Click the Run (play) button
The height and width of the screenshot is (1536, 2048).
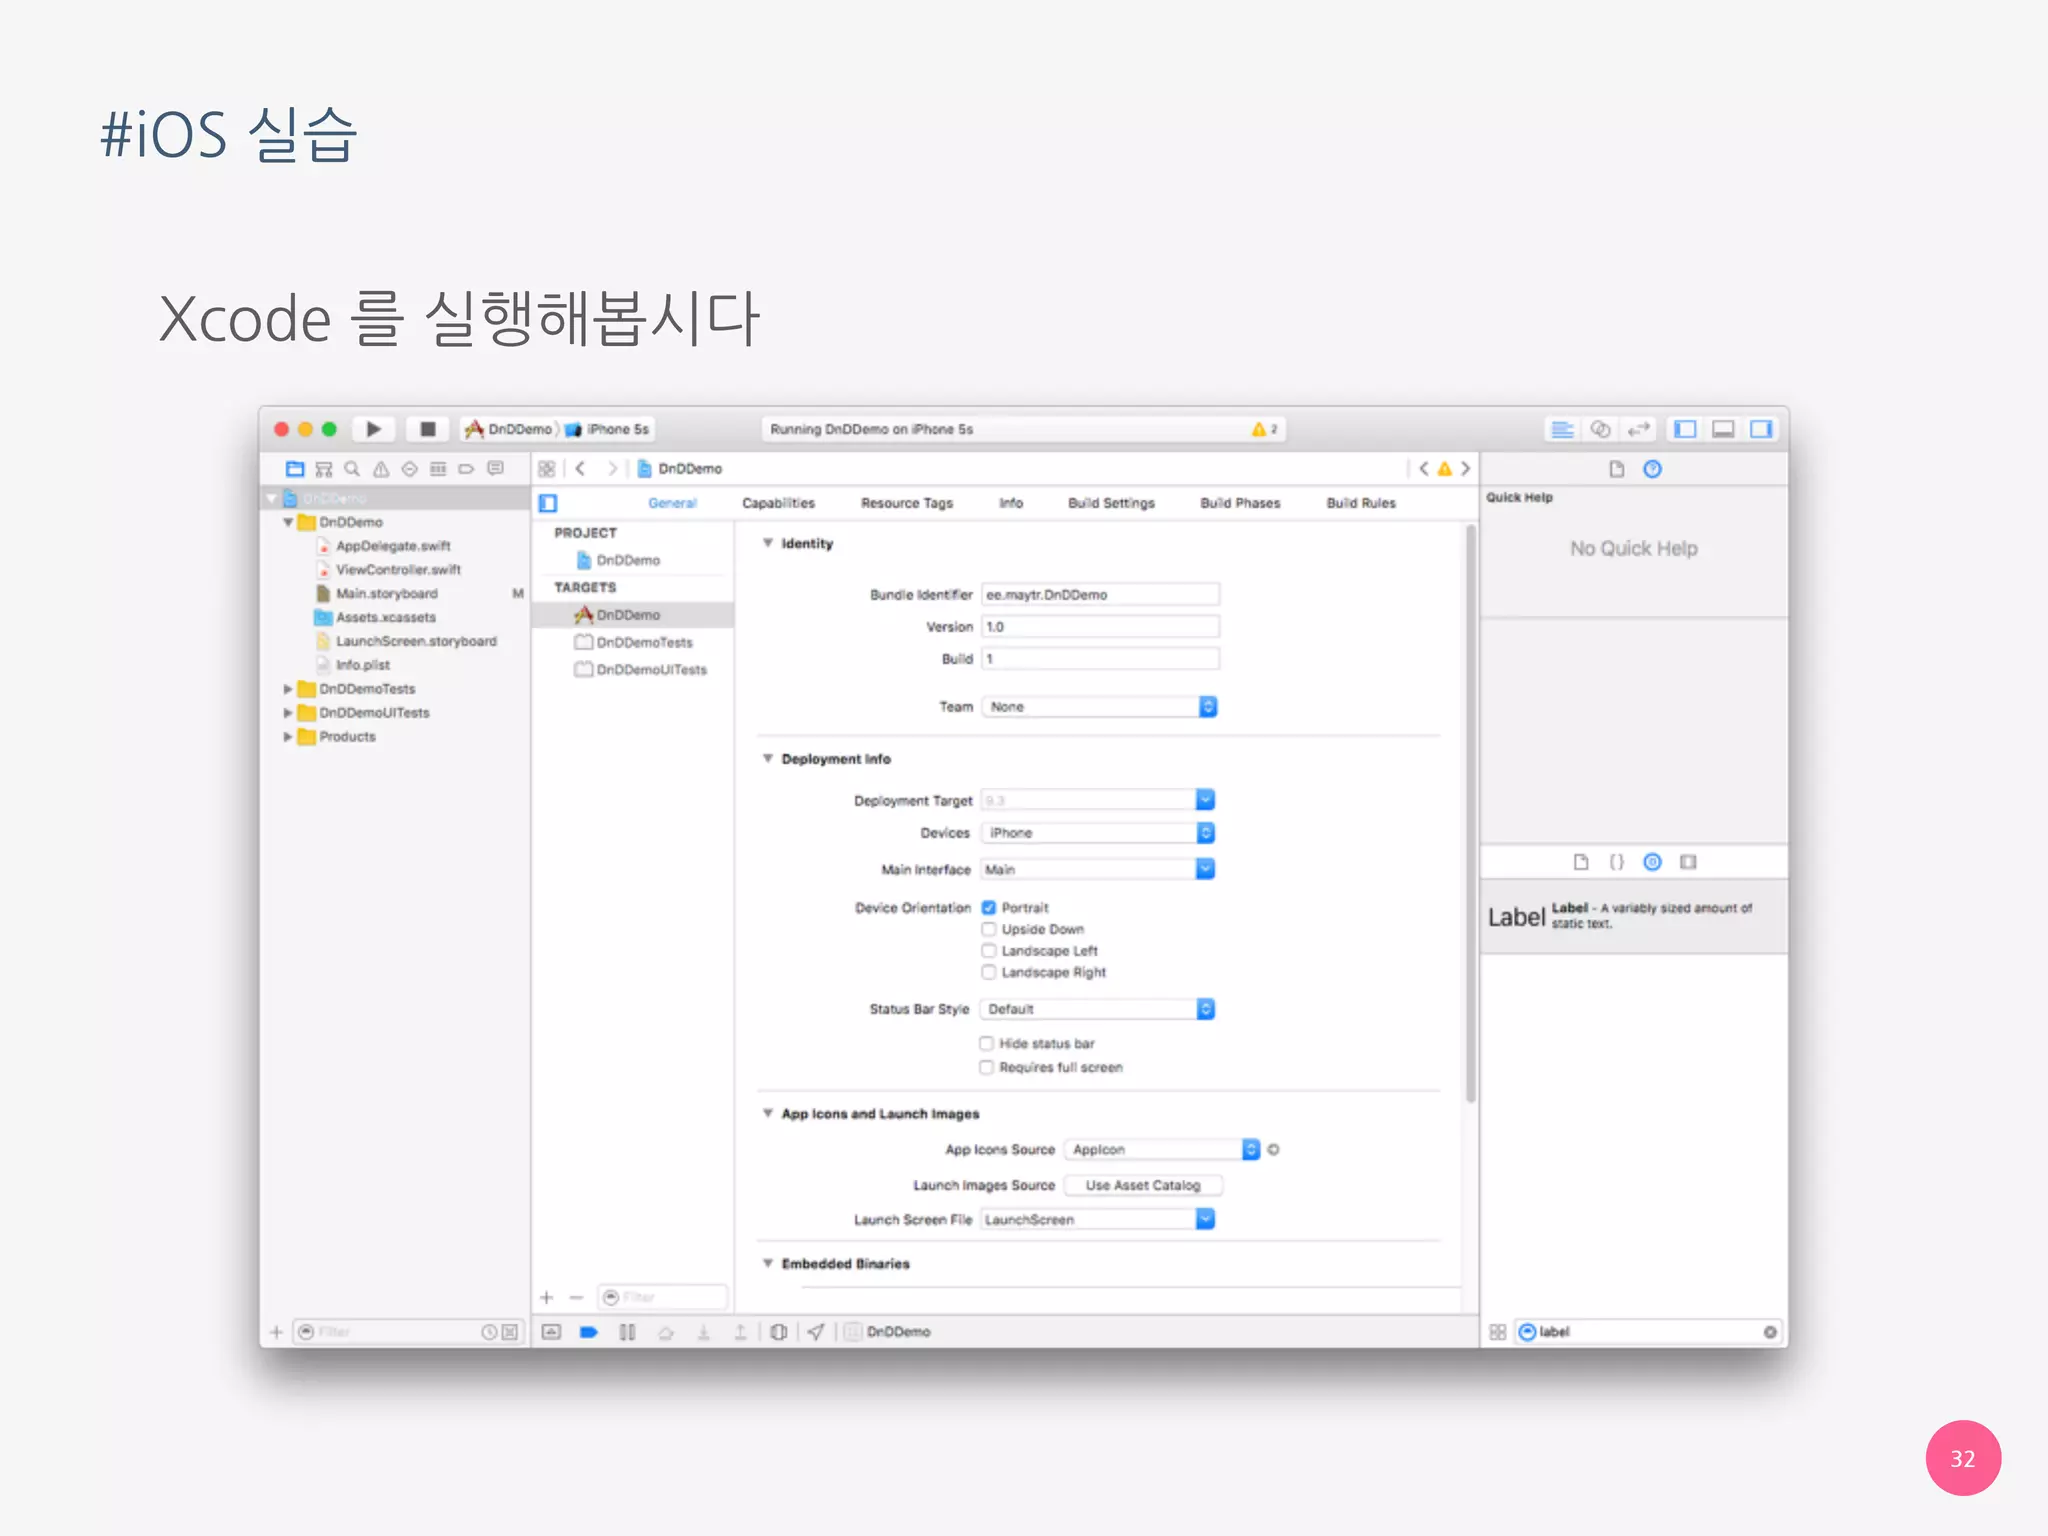pos(373,429)
